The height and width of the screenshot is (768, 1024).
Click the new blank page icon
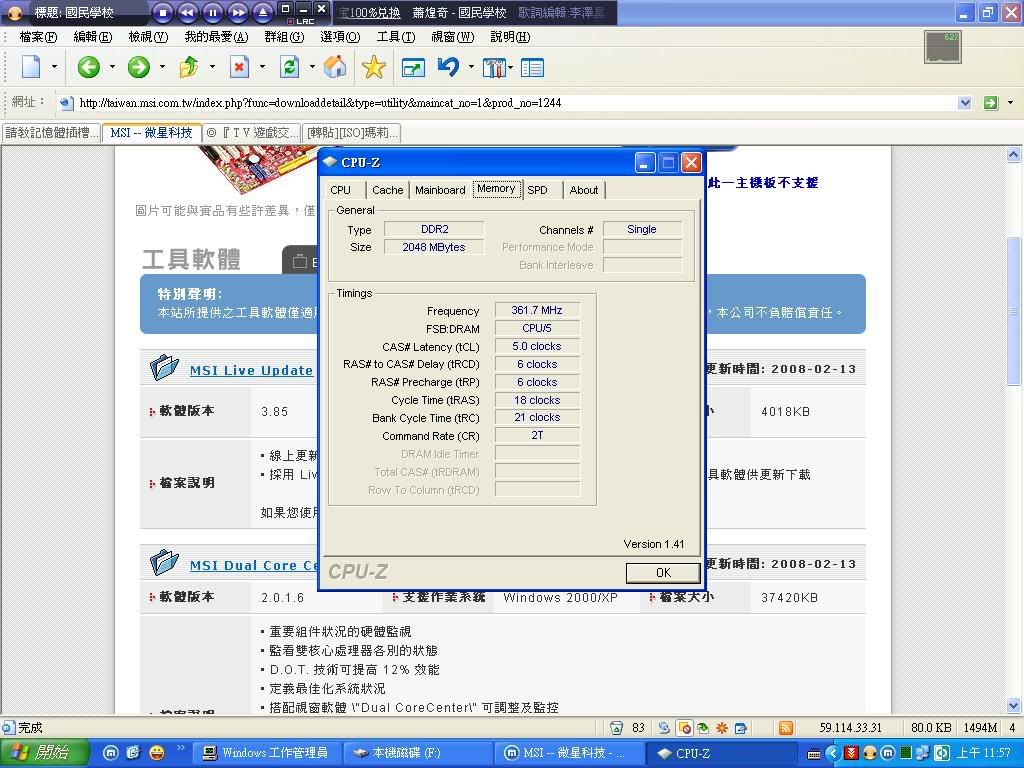[31, 67]
